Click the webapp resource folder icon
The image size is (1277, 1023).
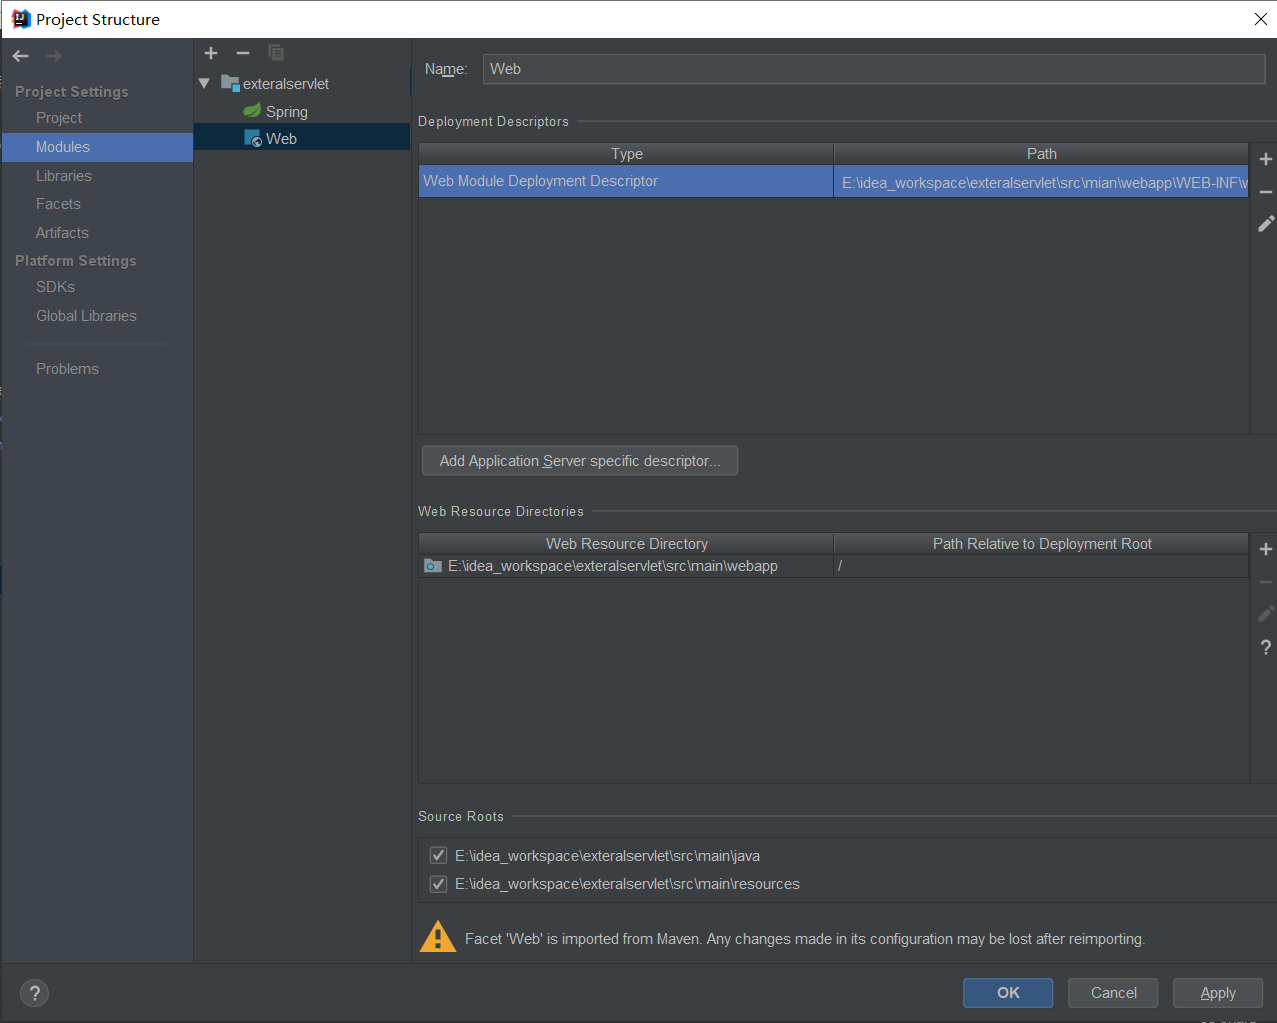point(432,566)
